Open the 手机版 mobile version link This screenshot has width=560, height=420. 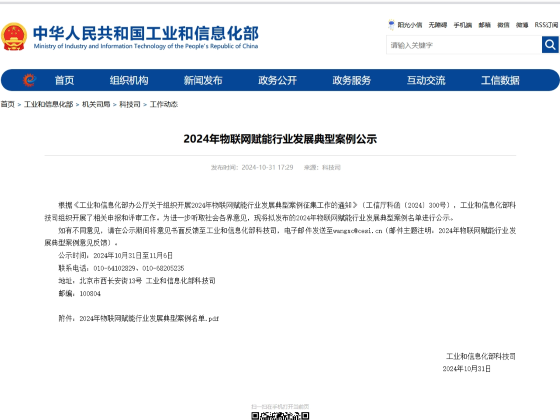(x=463, y=25)
